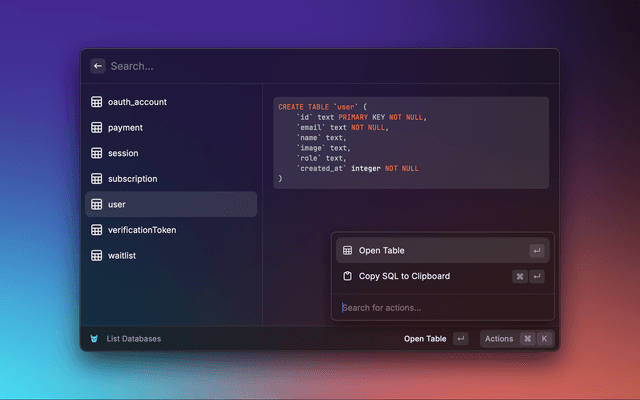
Task: Click the table icon beside waitlist
Action: coord(97,255)
